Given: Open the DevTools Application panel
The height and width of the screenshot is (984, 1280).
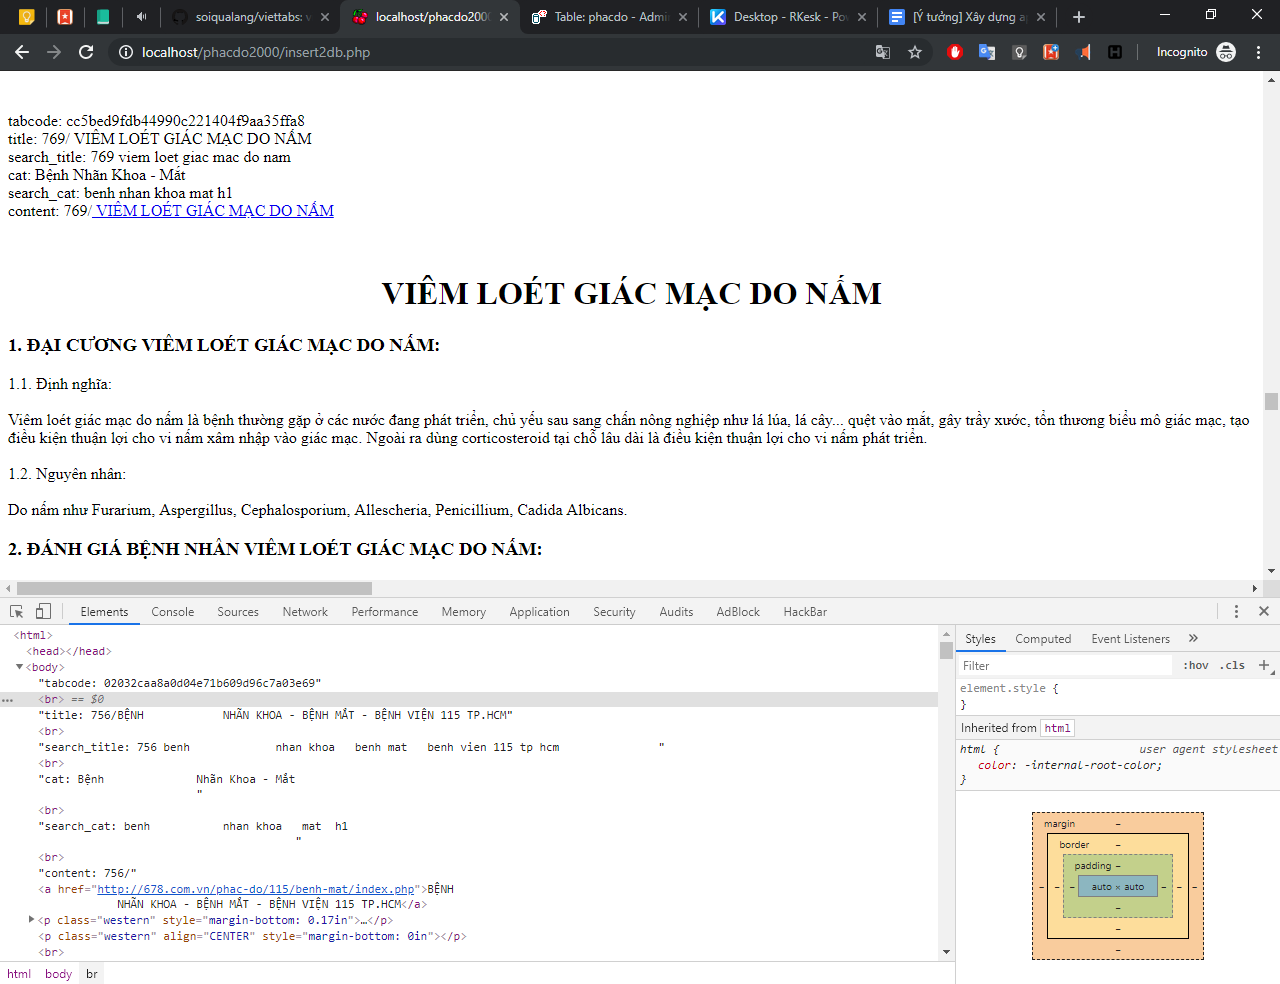Looking at the screenshot, I should [539, 612].
